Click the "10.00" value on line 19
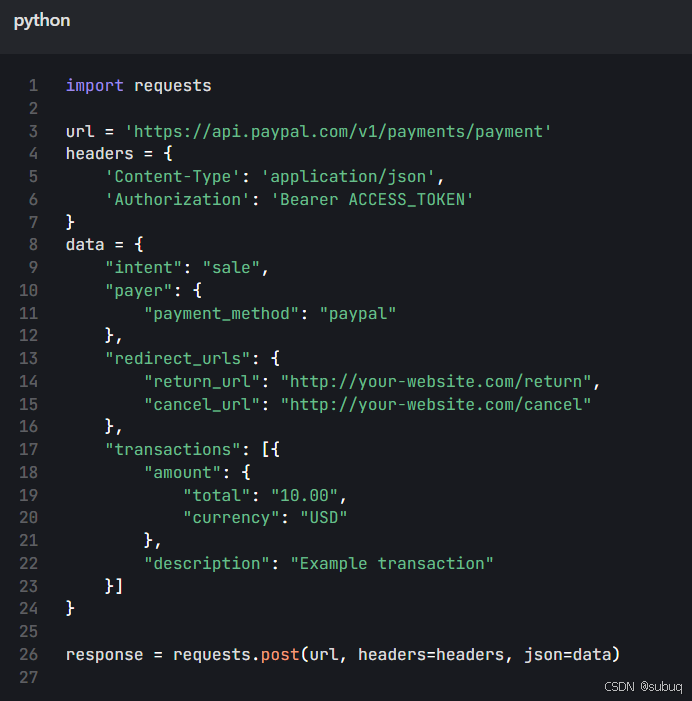 pos(304,495)
